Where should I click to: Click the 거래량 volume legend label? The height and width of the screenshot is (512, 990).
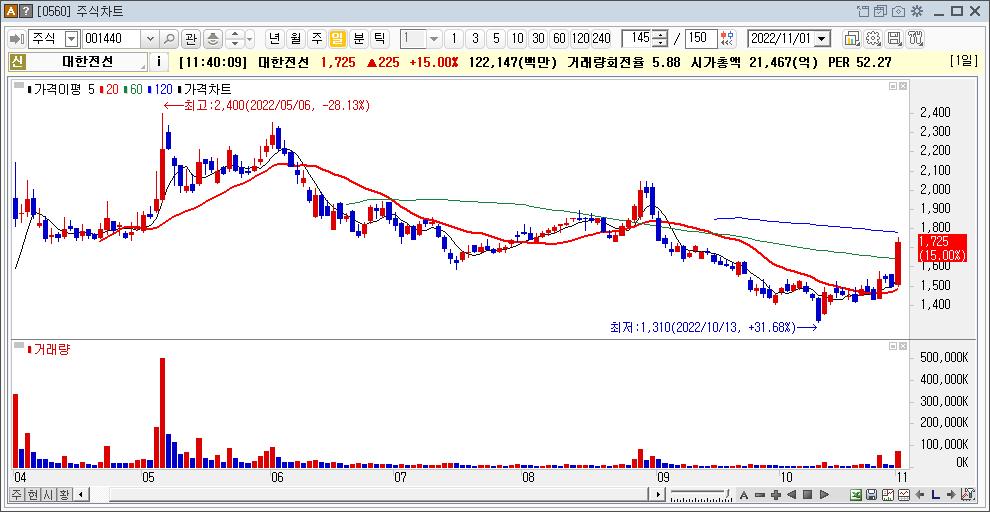pyautogui.click(x=52, y=349)
